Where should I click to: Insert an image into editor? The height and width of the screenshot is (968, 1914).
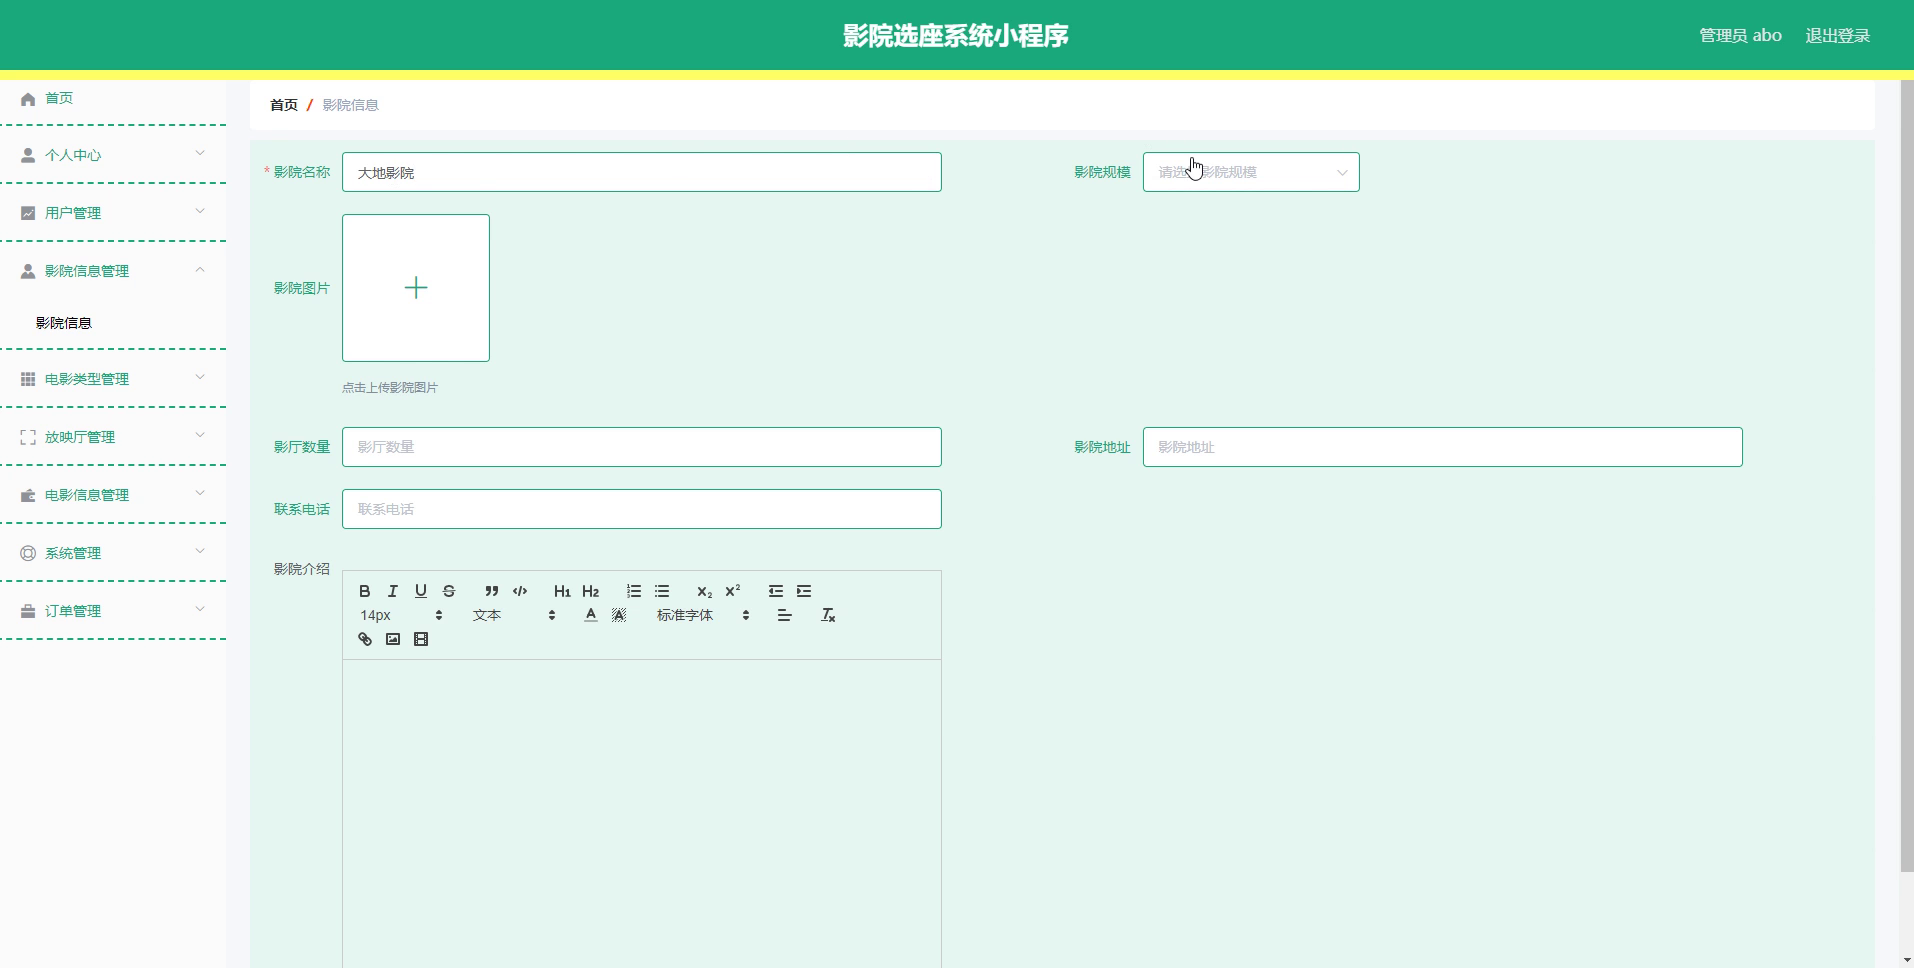[393, 639]
